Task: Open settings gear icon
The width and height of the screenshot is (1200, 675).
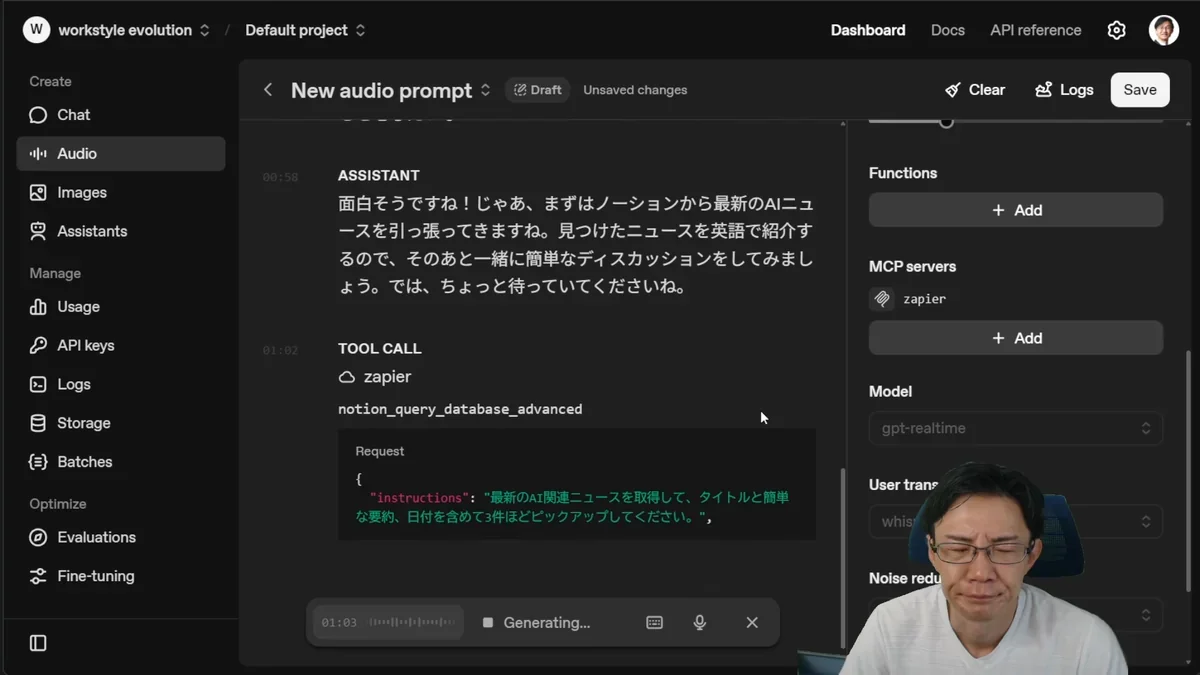Action: pyautogui.click(x=1116, y=30)
